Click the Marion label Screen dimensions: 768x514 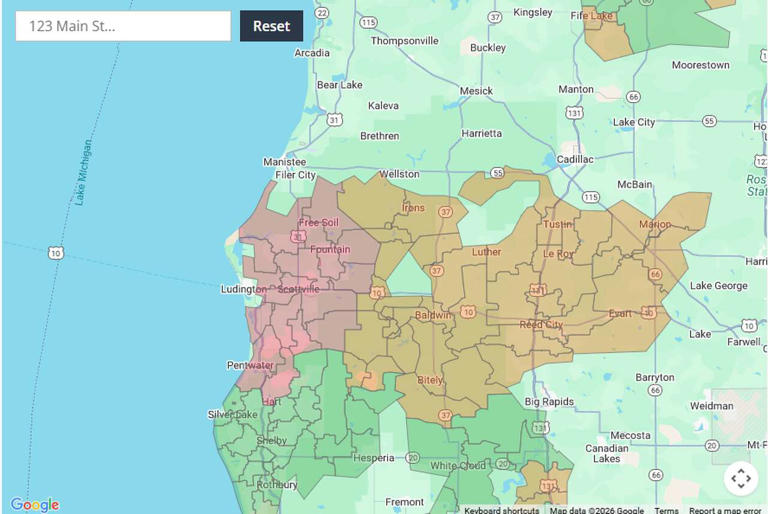coord(655,224)
